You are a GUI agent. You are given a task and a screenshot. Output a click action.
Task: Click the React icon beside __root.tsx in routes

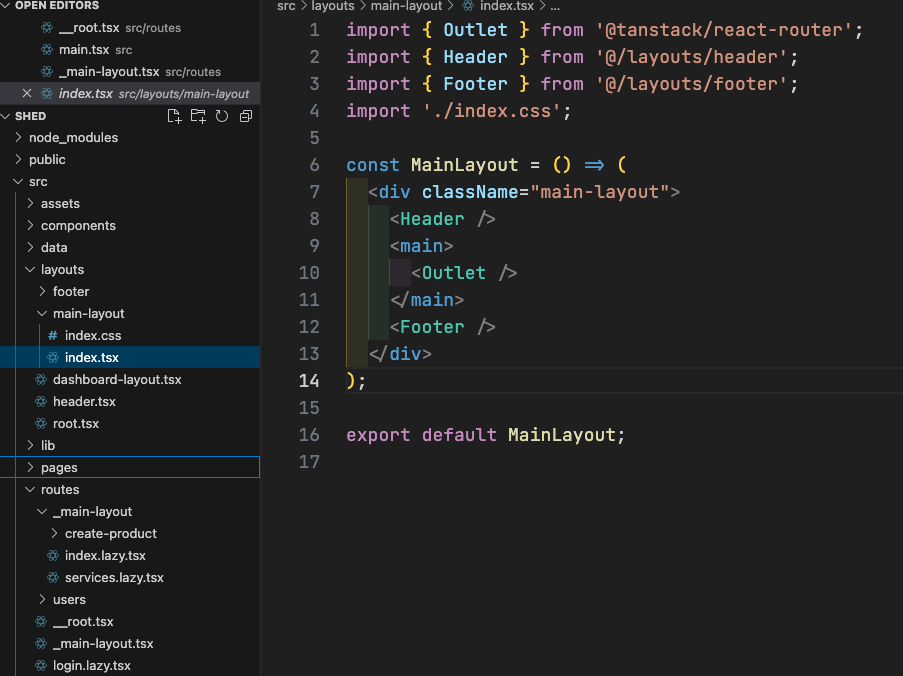pos(40,621)
